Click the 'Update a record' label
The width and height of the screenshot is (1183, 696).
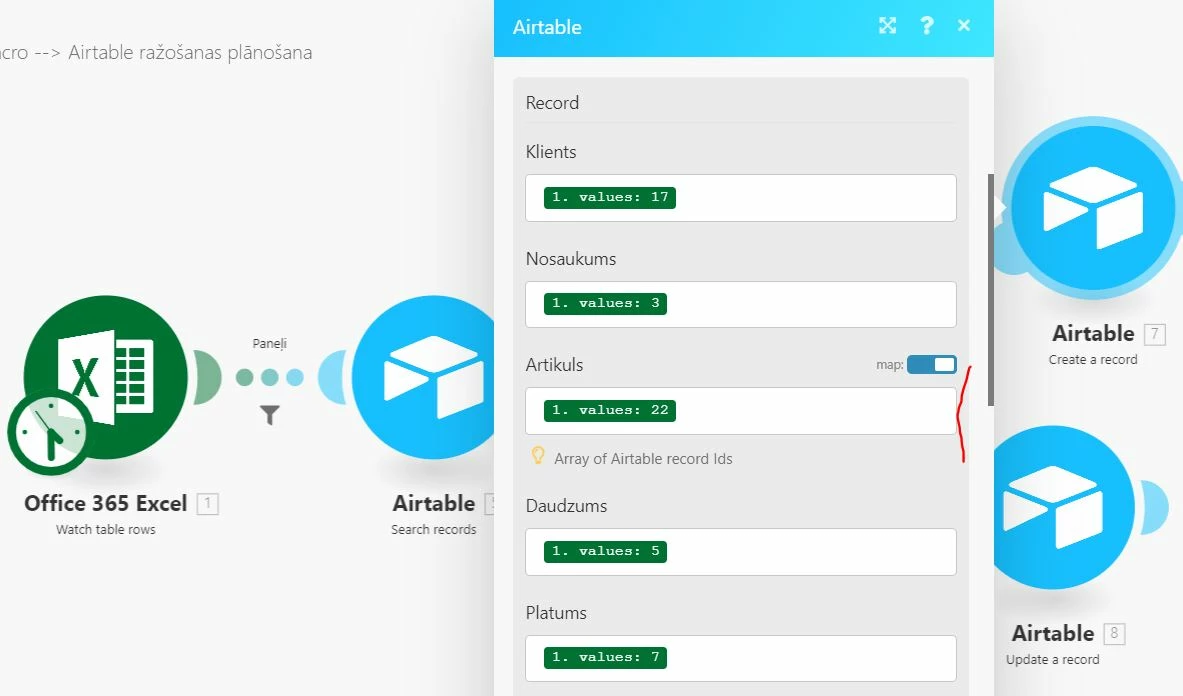tap(1052, 660)
